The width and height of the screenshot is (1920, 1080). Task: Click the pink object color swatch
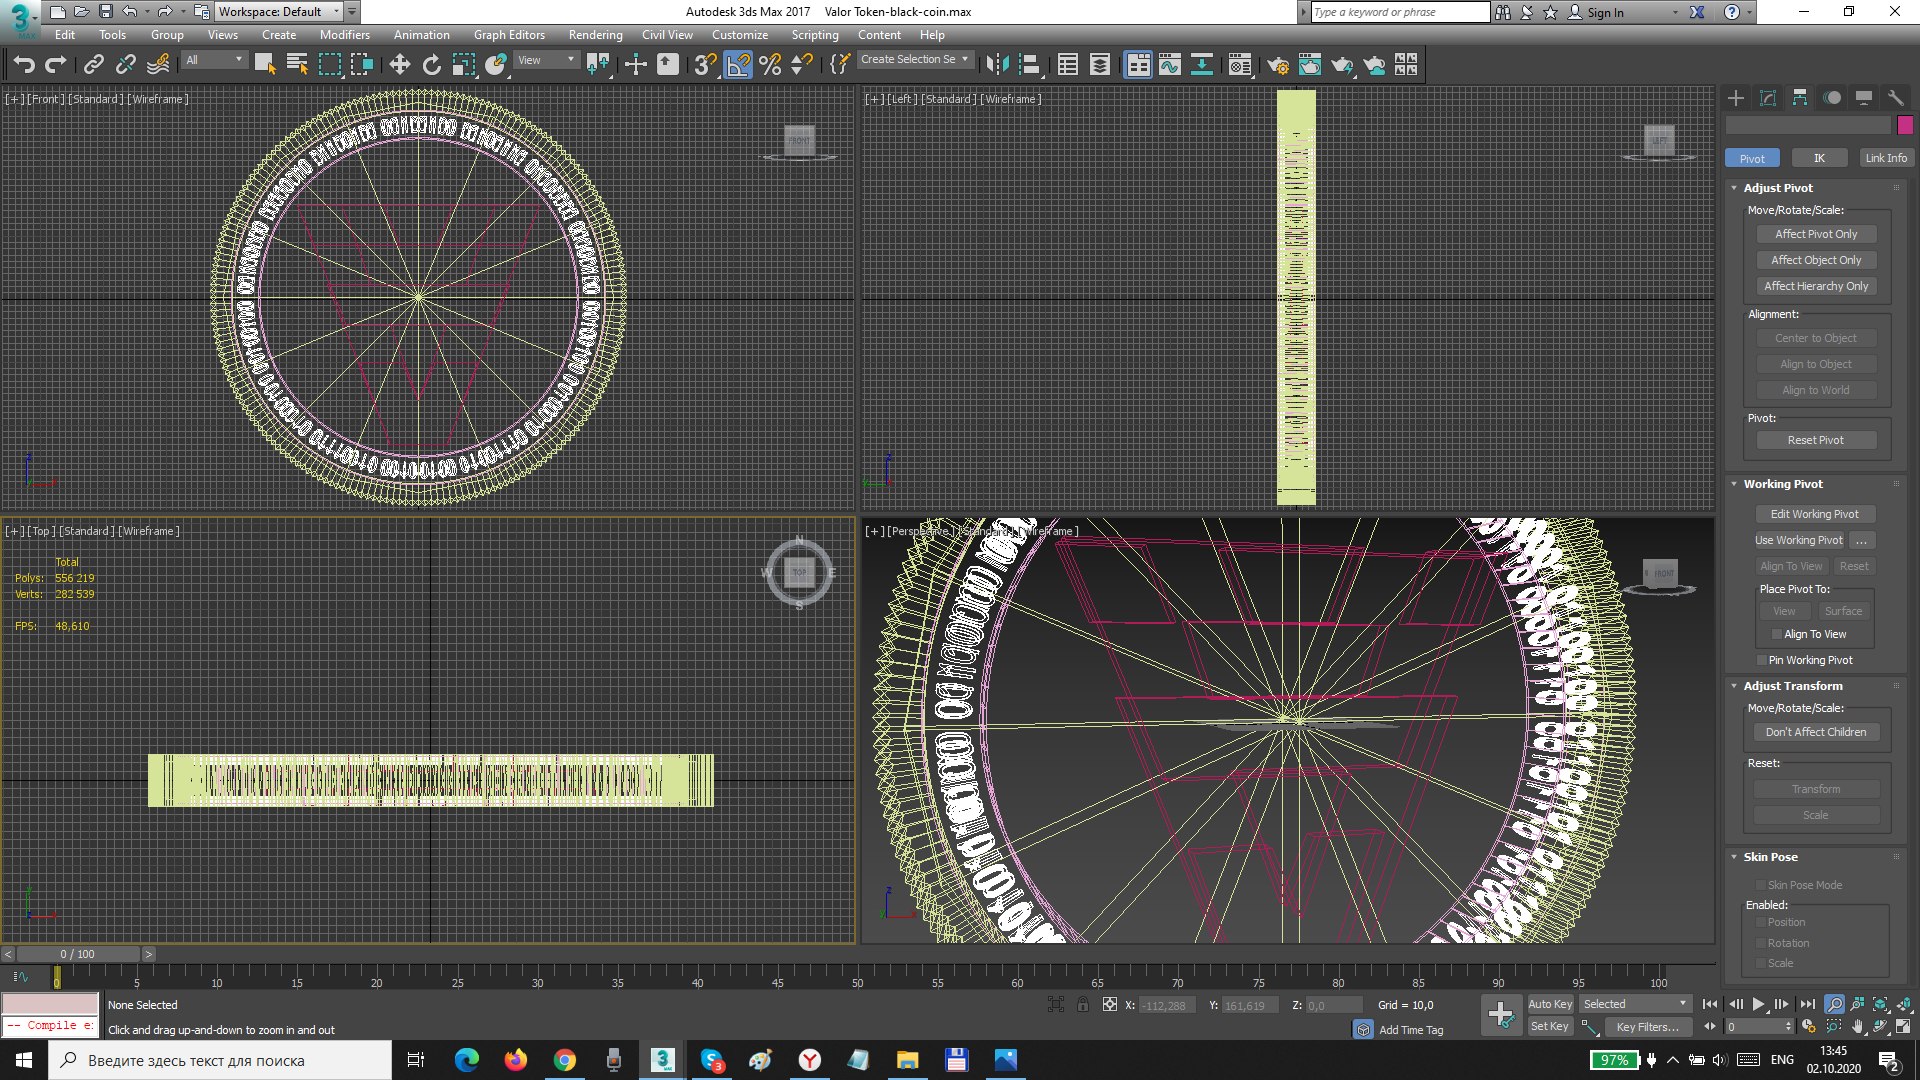[1905, 125]
